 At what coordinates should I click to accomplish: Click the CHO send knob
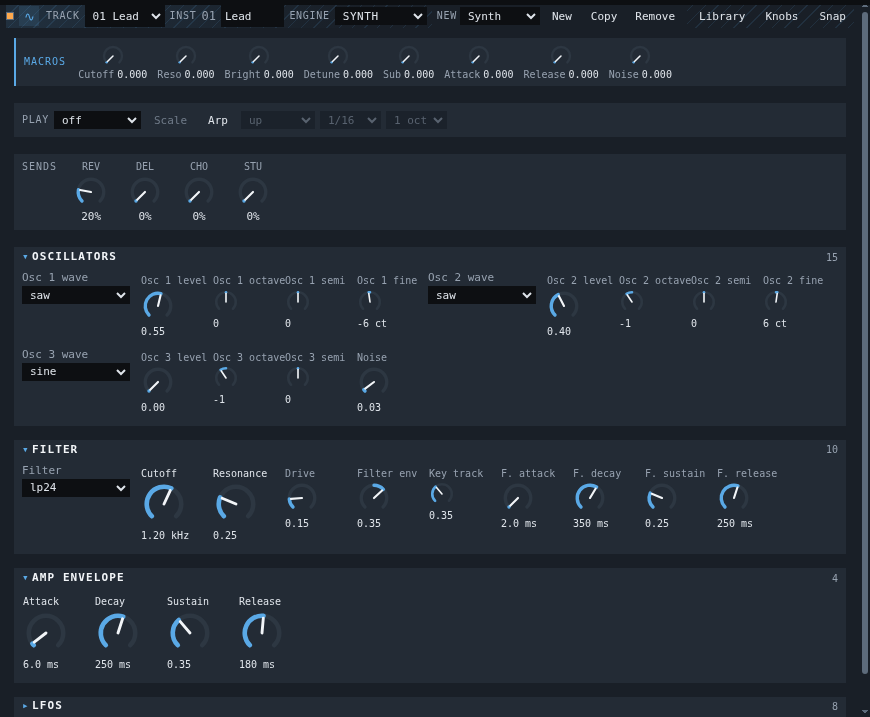tap(199, 193)
